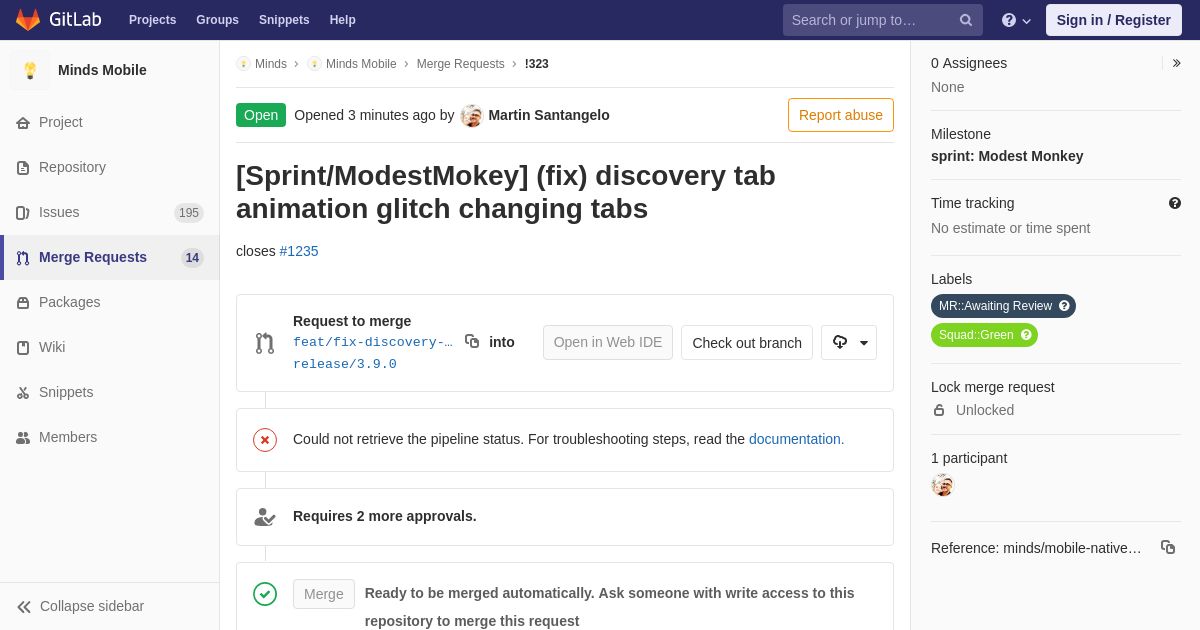Click the GitLab fox logo
The width and height of the screenshot is (1200, 630).
(28, 20)
